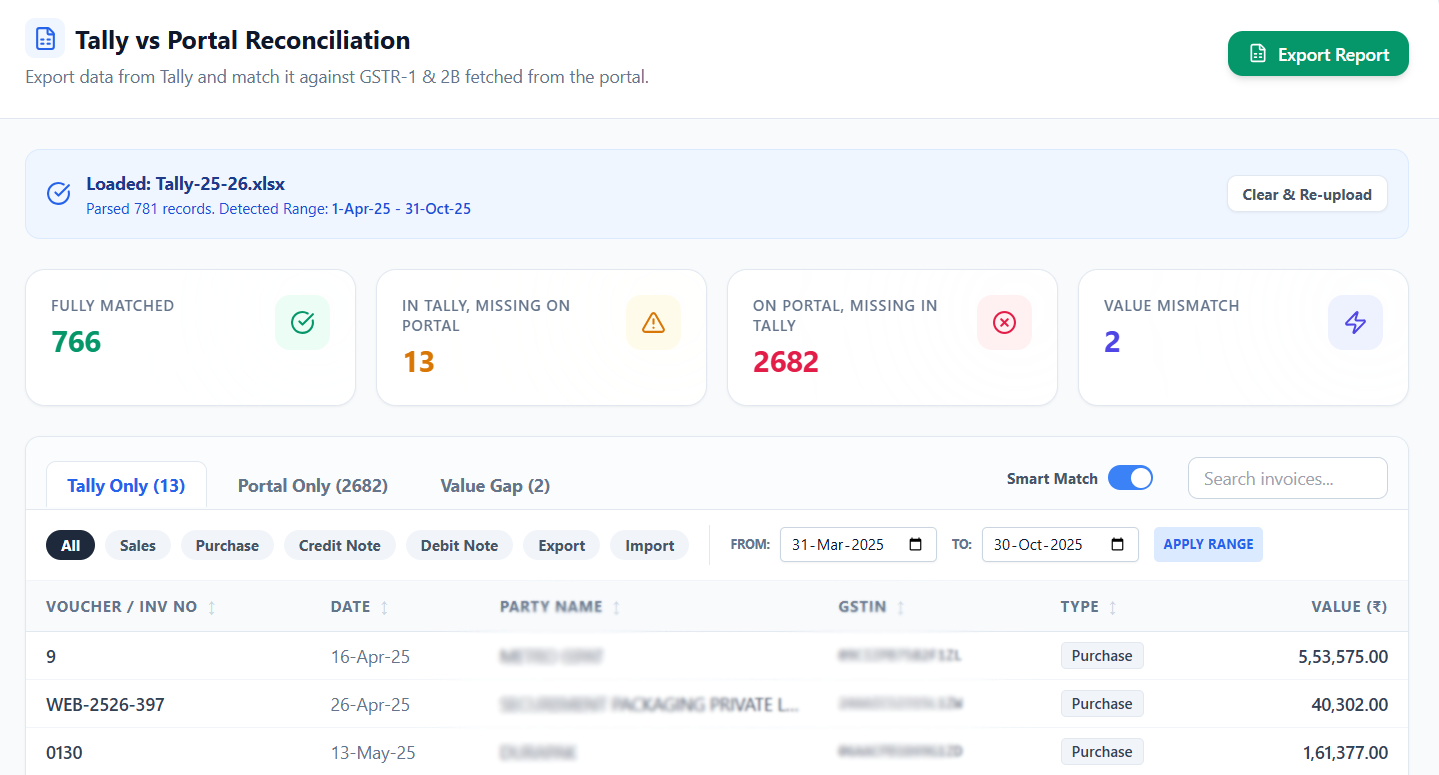The image size is (1439, 775).
Task: Click the red X circle icon in Missing in Tally card
Action: 1004,322
